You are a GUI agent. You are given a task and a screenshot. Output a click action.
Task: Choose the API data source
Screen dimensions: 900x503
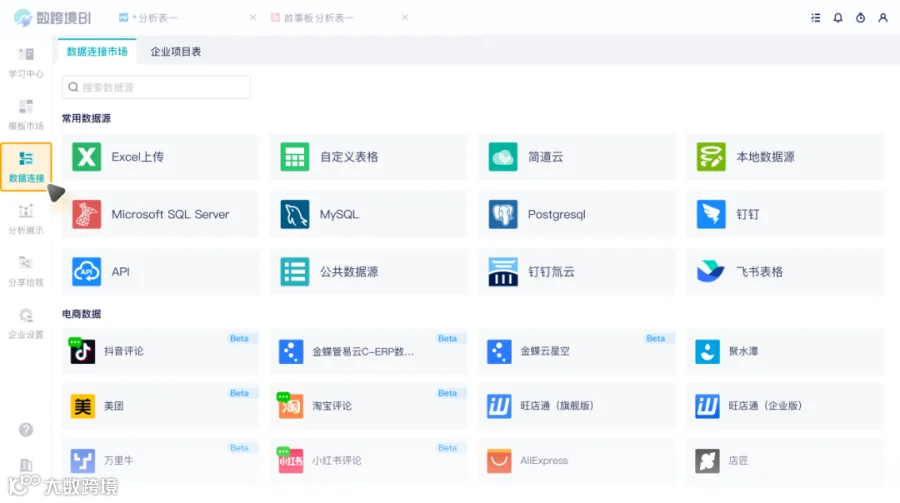(160, 272)
